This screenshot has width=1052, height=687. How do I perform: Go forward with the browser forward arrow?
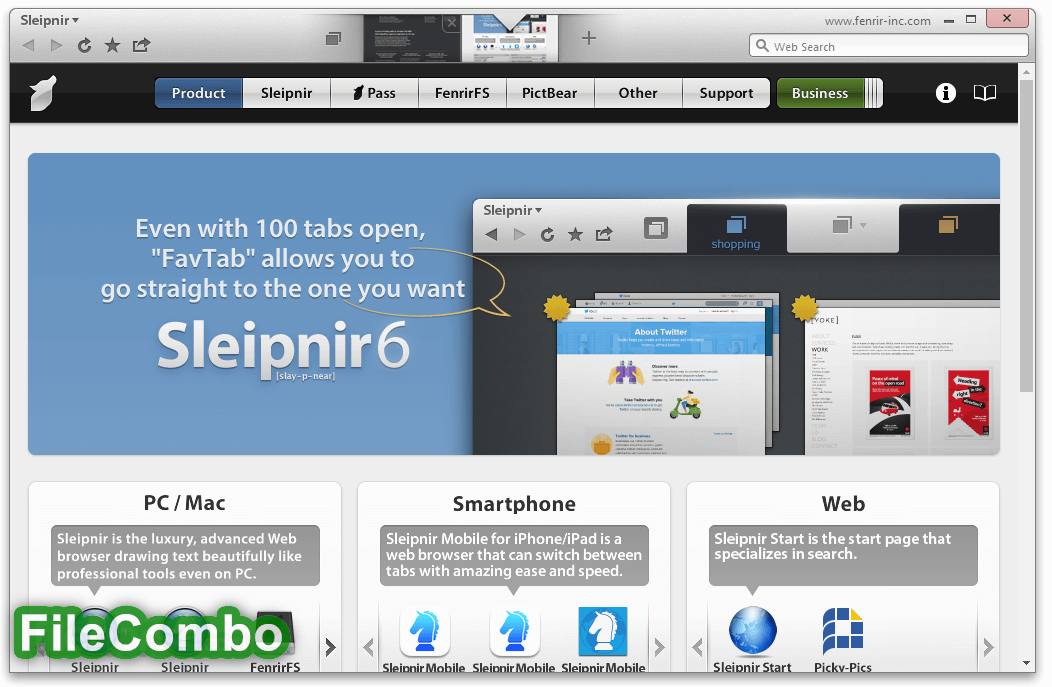tap(56, 46)
